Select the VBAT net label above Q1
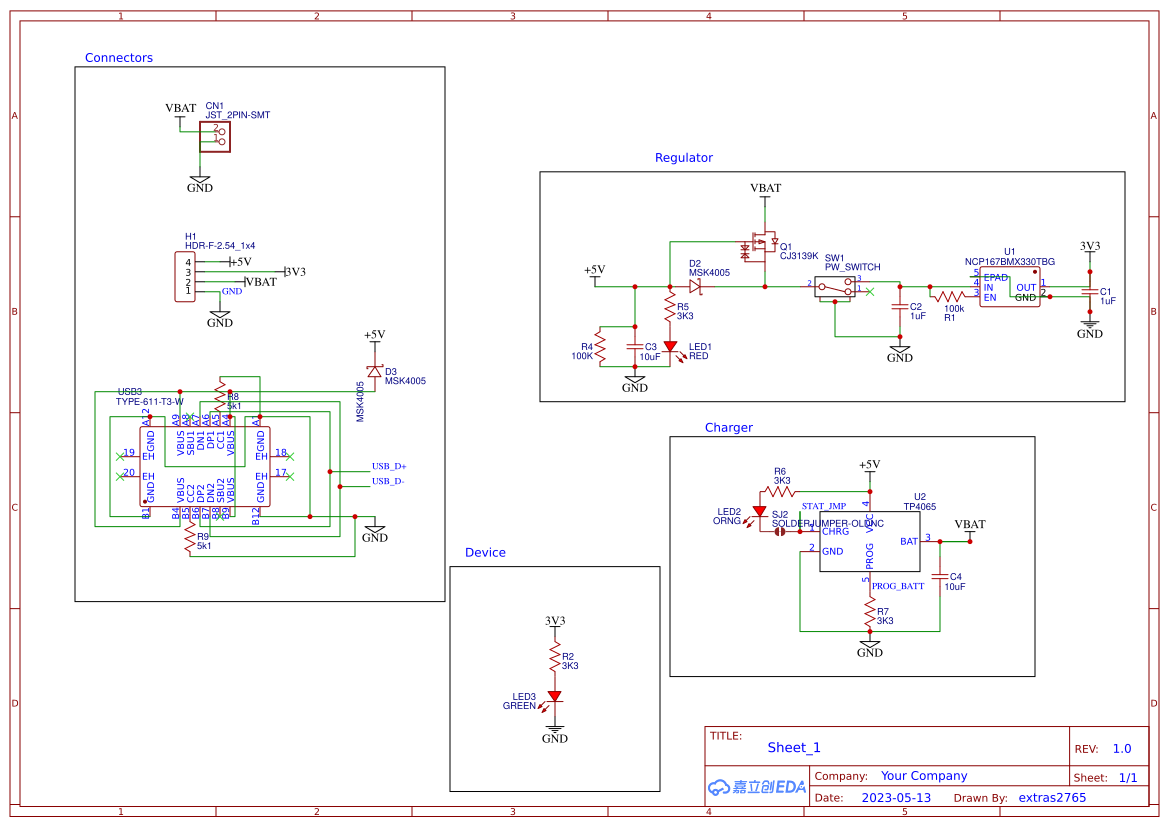This screenshot has height=827, width=1169. pos(765,187)
